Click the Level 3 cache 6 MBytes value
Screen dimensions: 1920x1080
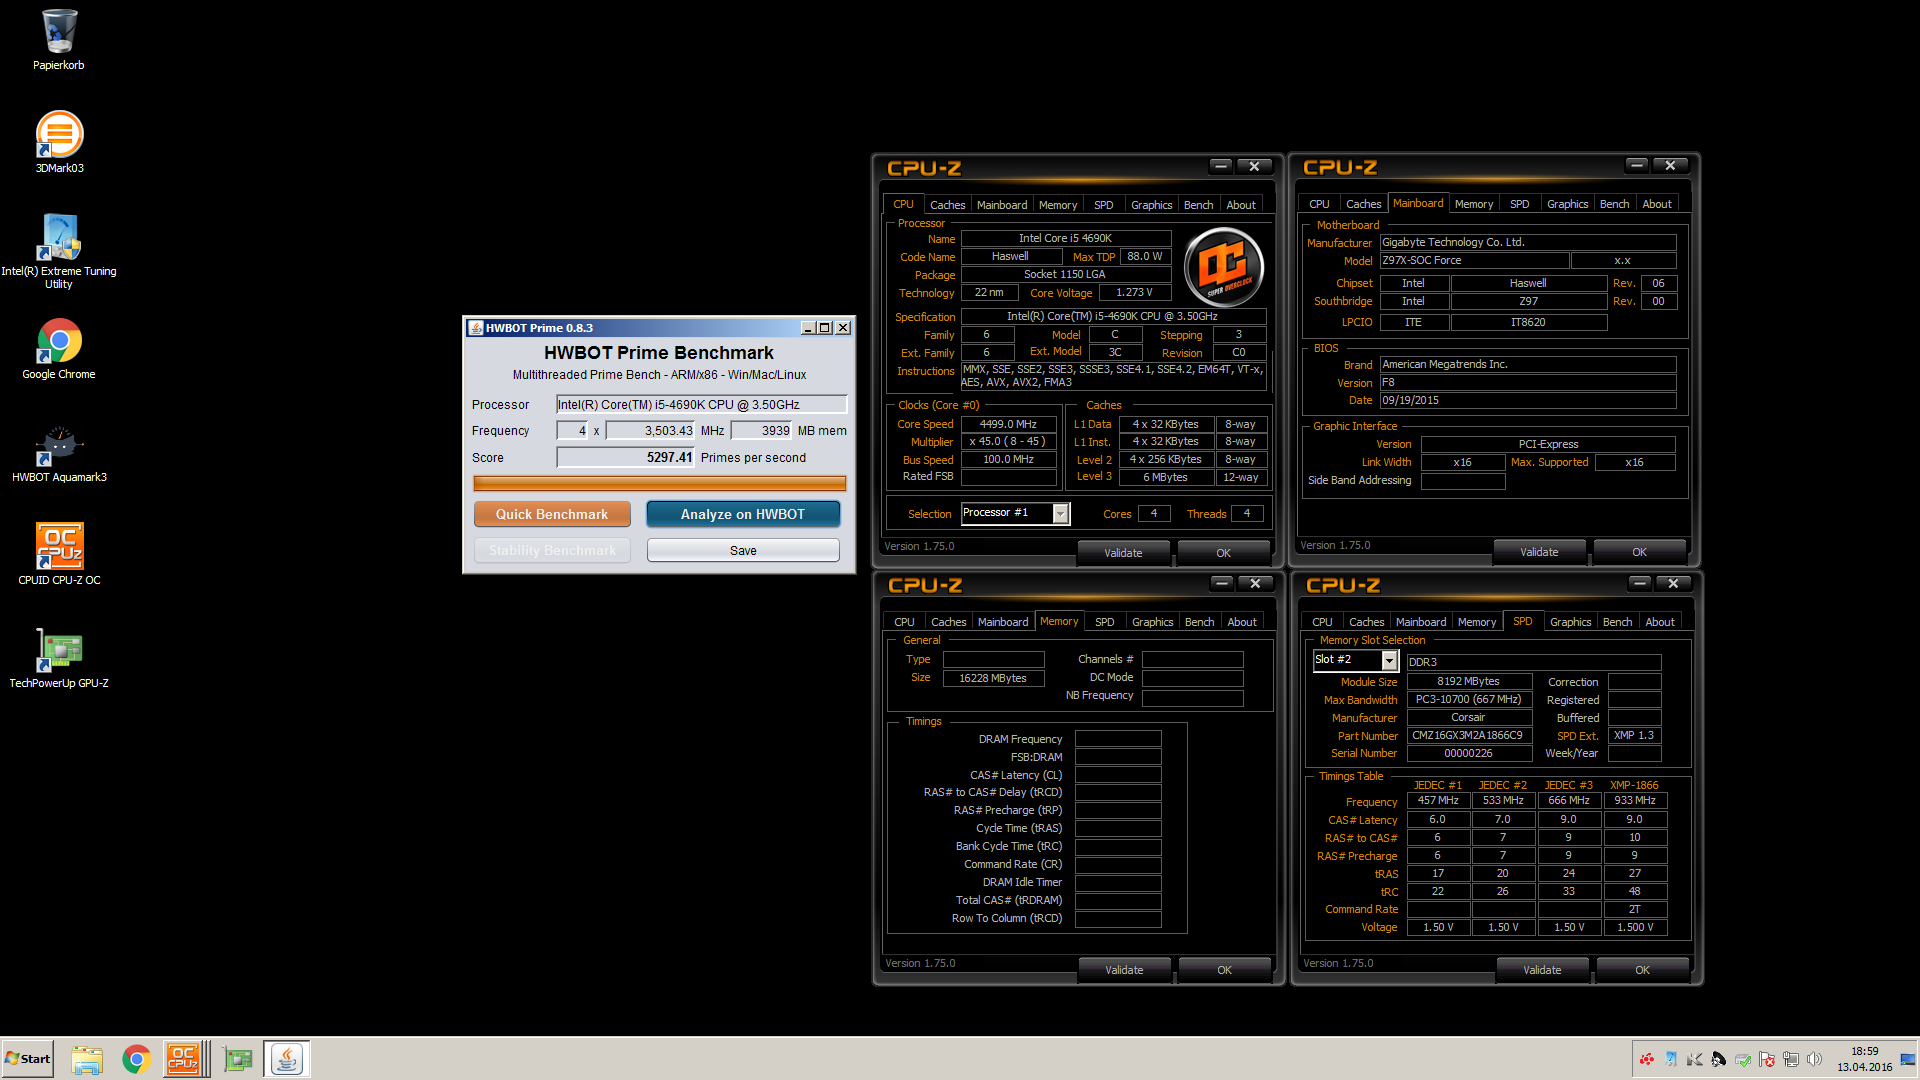click(1165, 477)
